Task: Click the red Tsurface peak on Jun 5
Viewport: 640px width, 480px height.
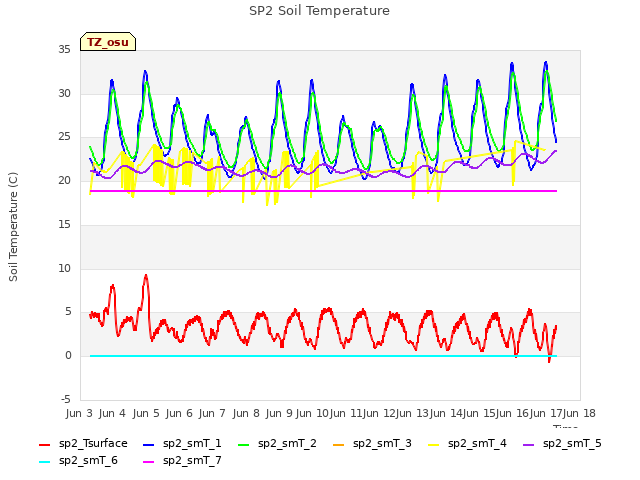Action: pyautogui.click(x=146, y=278)
